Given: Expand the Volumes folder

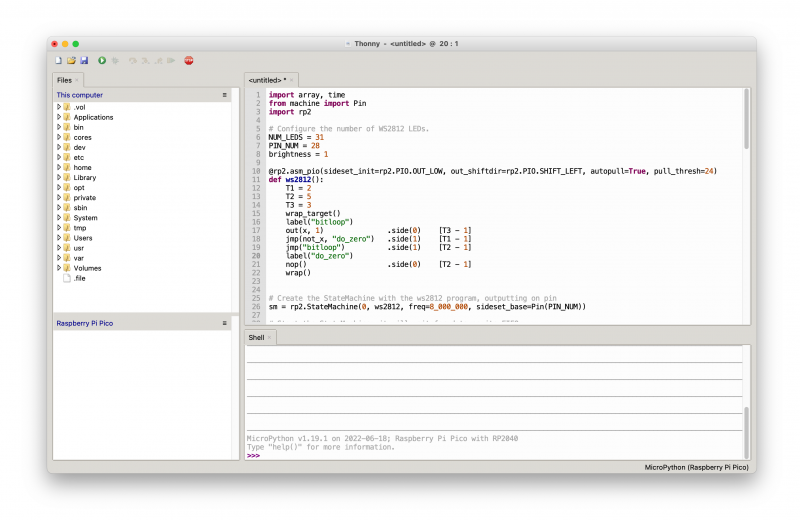Looking at the screenshot, I should coord(59,268).
